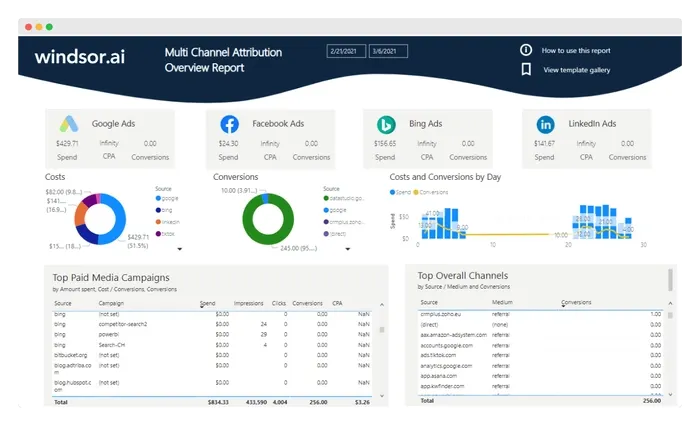Select the (direct) channel row
The width and height of the screenshot is (700, 426).
tap(541, 325)
